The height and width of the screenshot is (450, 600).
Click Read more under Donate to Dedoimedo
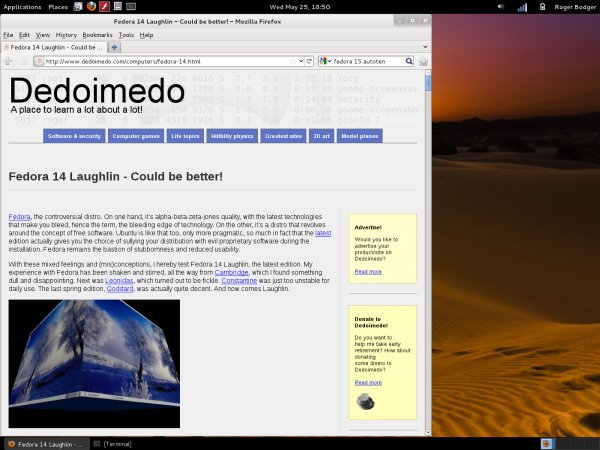[x=368, y=382]
